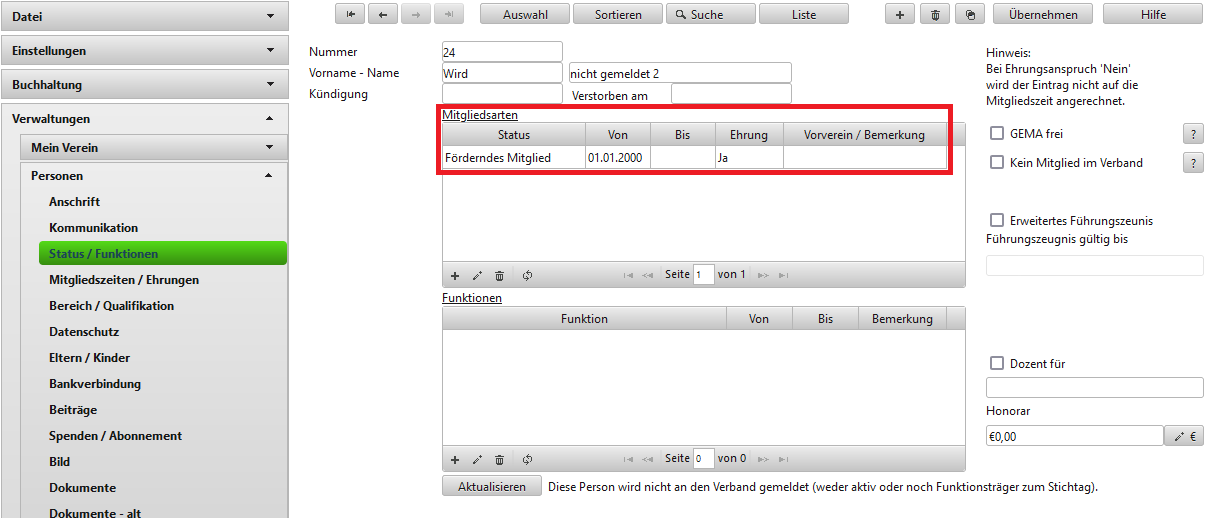Add a new Funktionen entry with plus icon
This screenshot has height=518, width=1205.
(455, 459)
